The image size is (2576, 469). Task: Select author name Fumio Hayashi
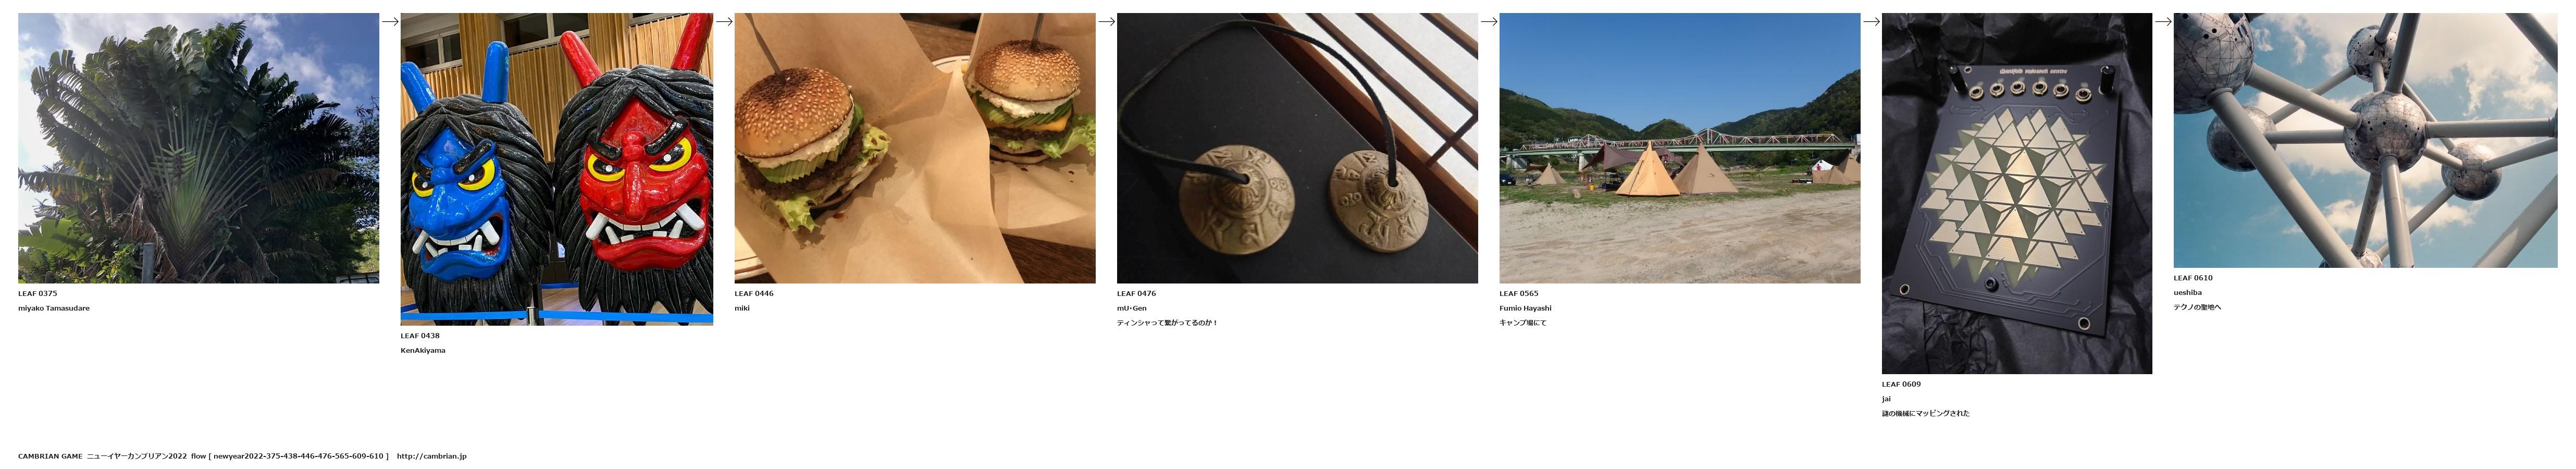pos(1525,308)
